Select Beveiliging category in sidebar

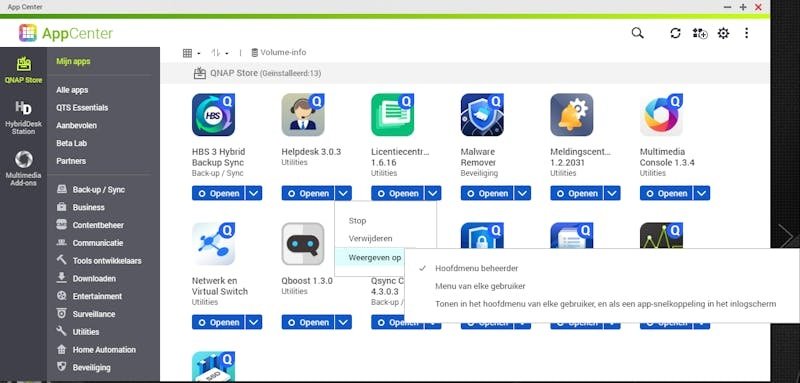point(83,368)
